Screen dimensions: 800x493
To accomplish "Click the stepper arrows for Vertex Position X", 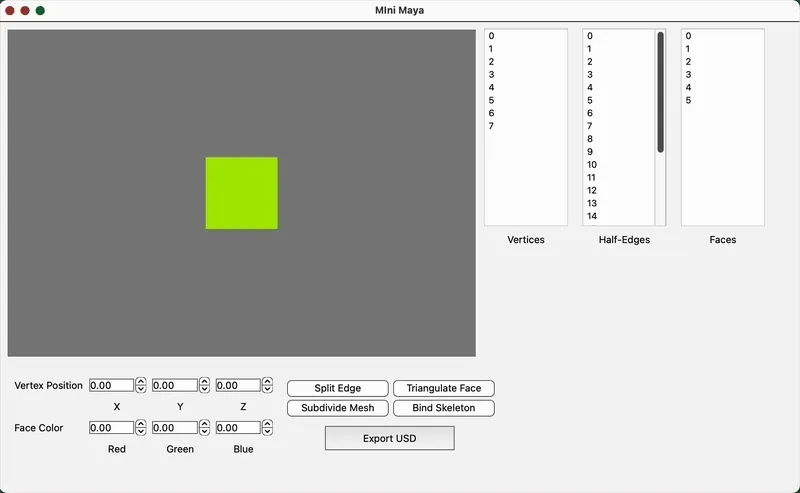I will click(141, 385).
